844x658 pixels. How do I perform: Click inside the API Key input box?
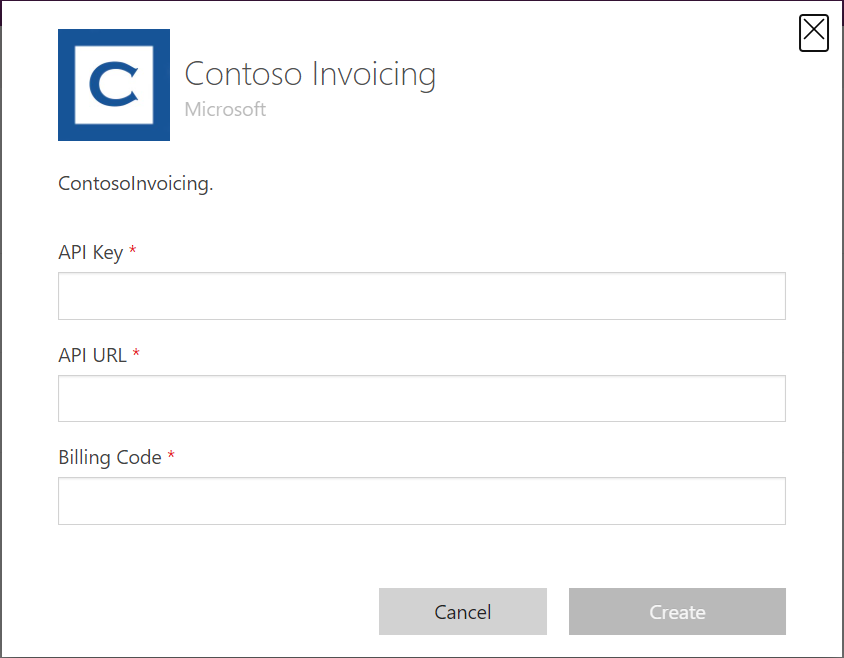[x=421, y=296]
